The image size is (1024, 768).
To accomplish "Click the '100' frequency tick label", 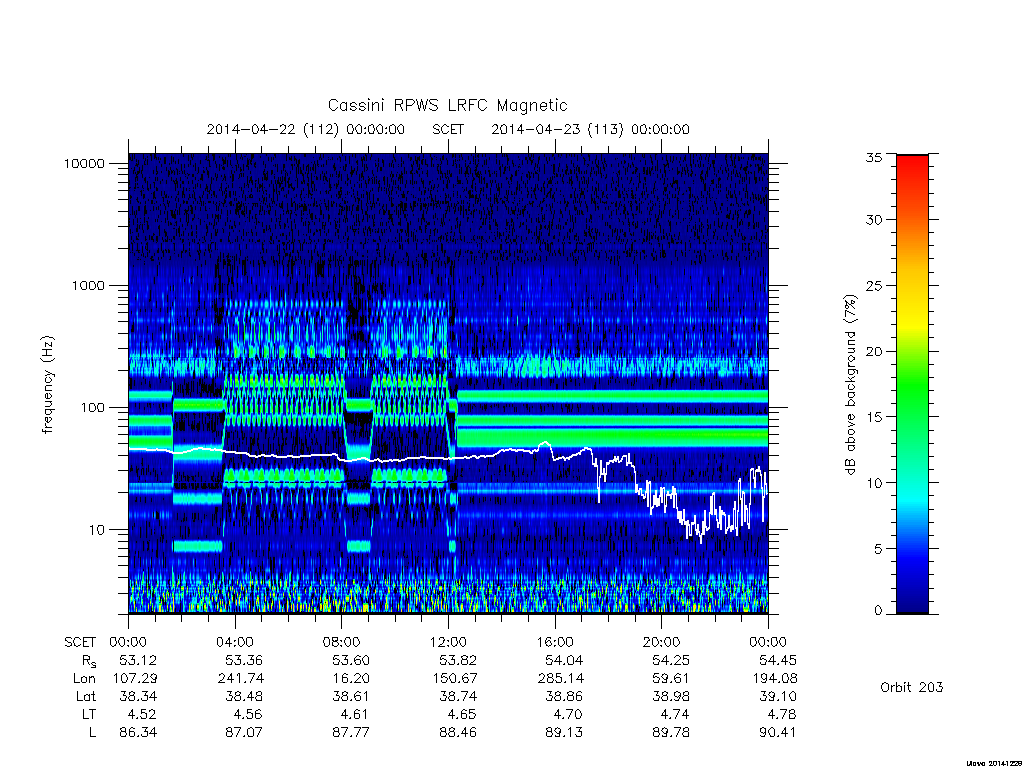I will [92, 408].
